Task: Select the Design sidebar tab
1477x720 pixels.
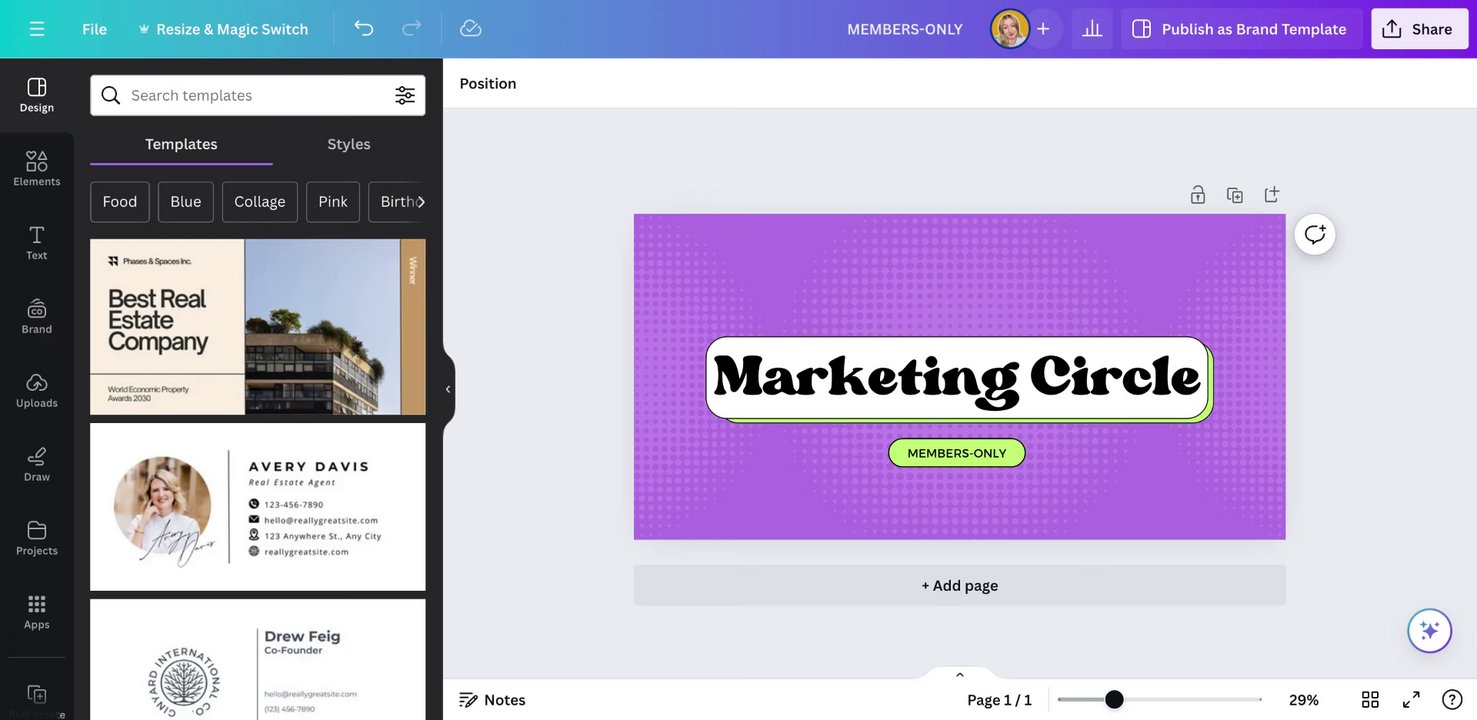Action: pos(37,95)
